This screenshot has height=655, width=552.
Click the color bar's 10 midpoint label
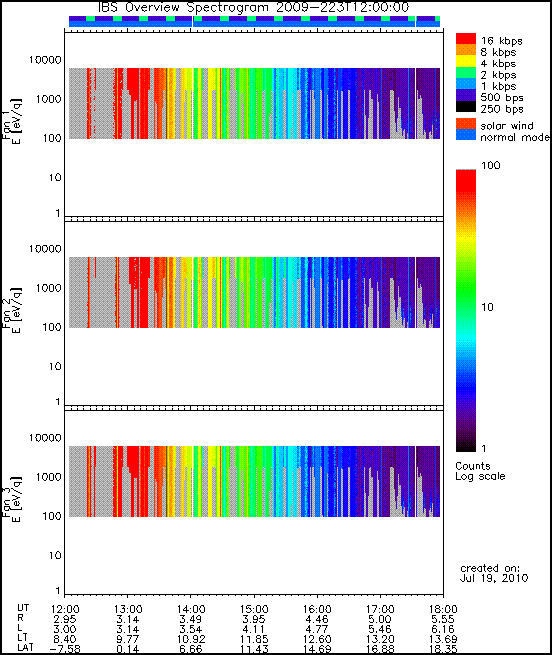click(x=488, y=307)
